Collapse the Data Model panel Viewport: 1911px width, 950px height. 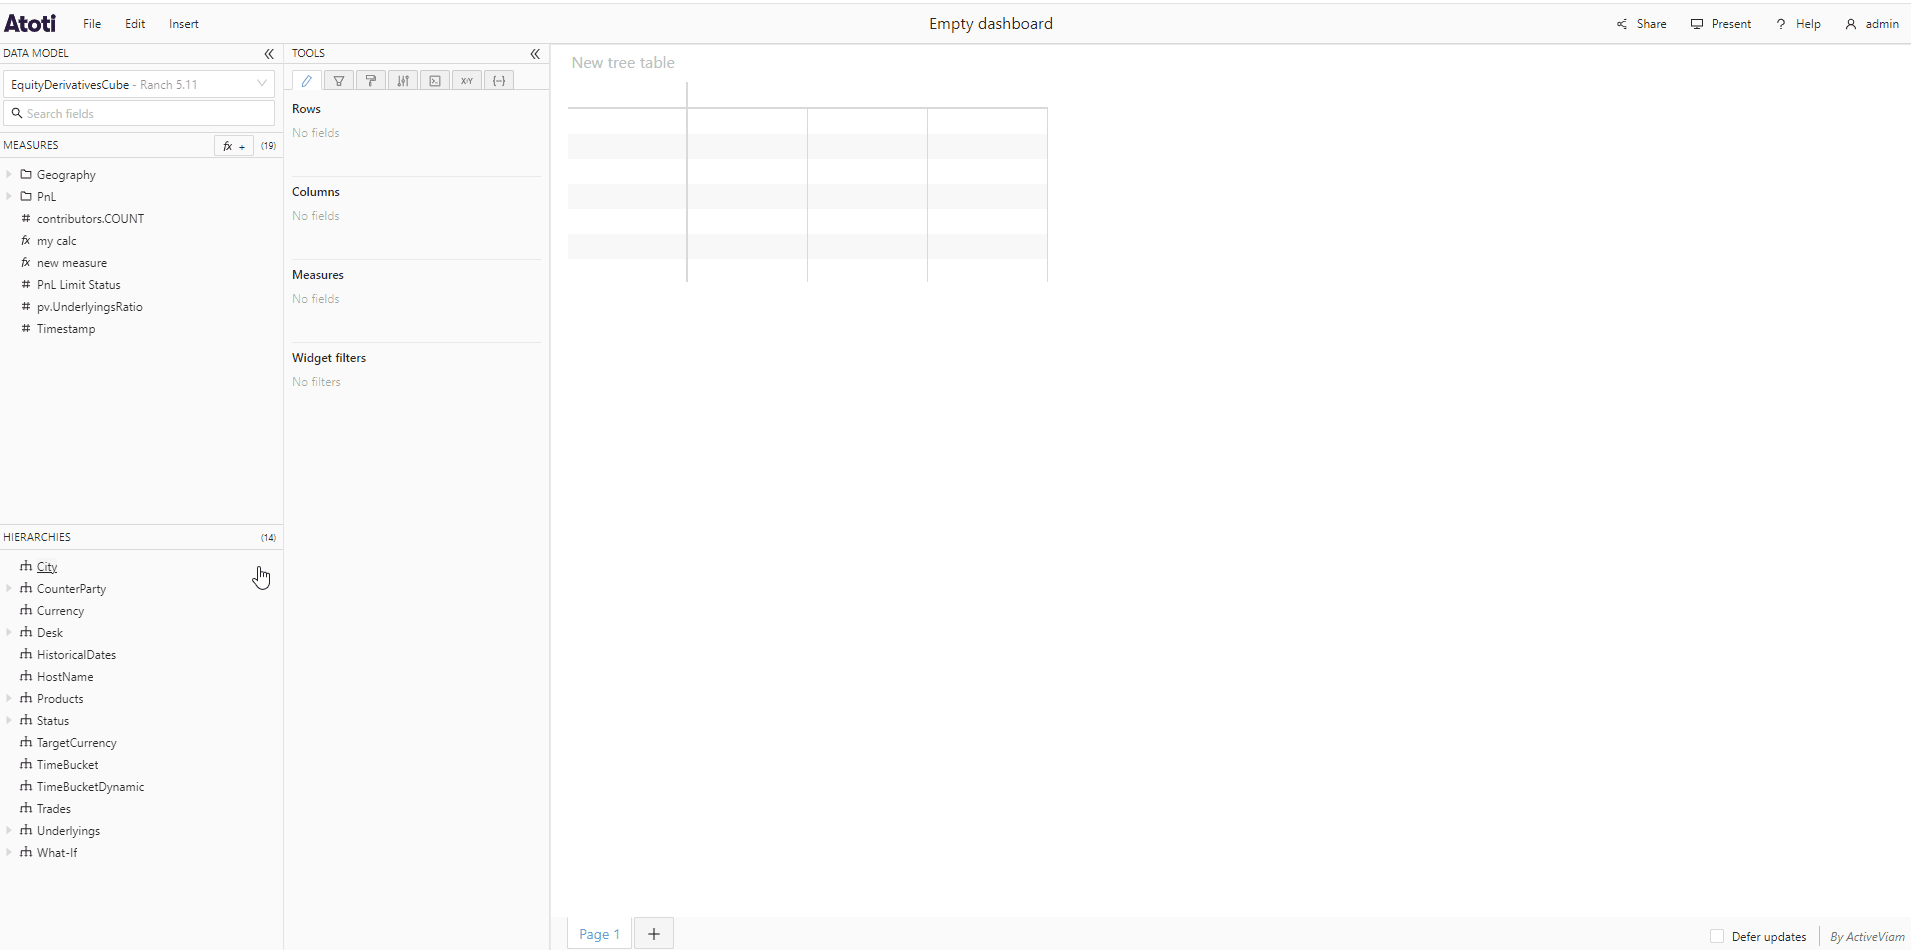(x=269, y=54)
